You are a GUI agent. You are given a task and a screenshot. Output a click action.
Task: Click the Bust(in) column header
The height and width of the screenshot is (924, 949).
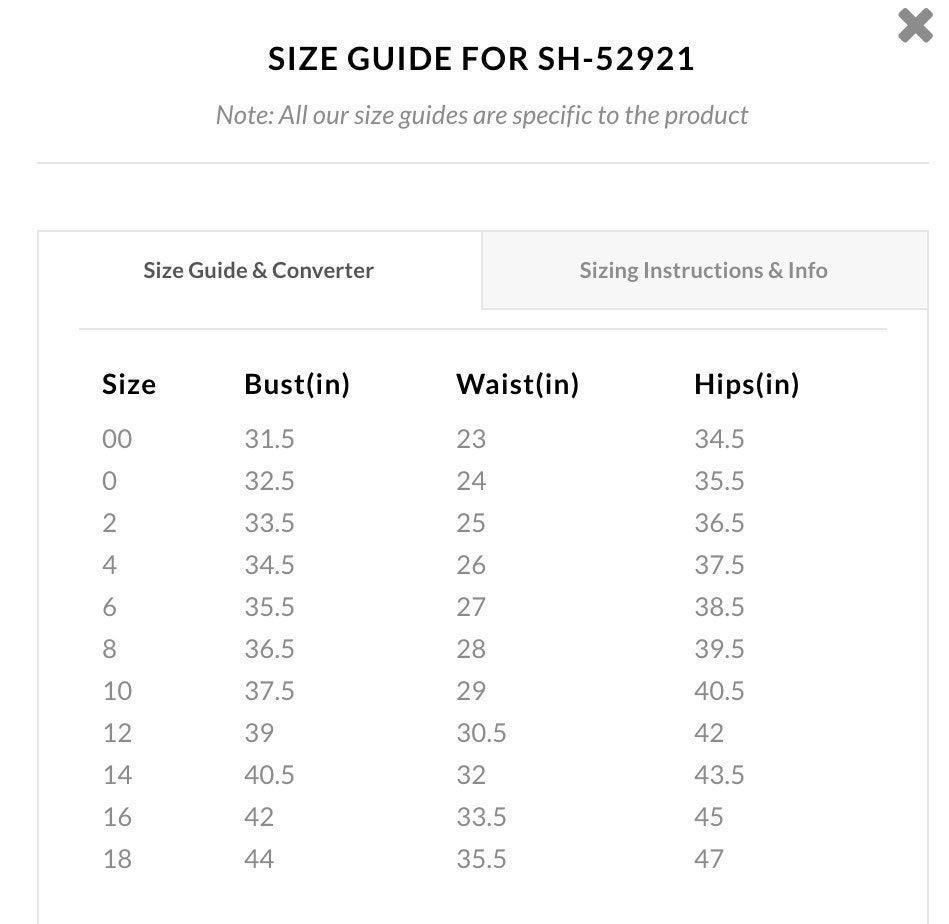click(297, 384)
